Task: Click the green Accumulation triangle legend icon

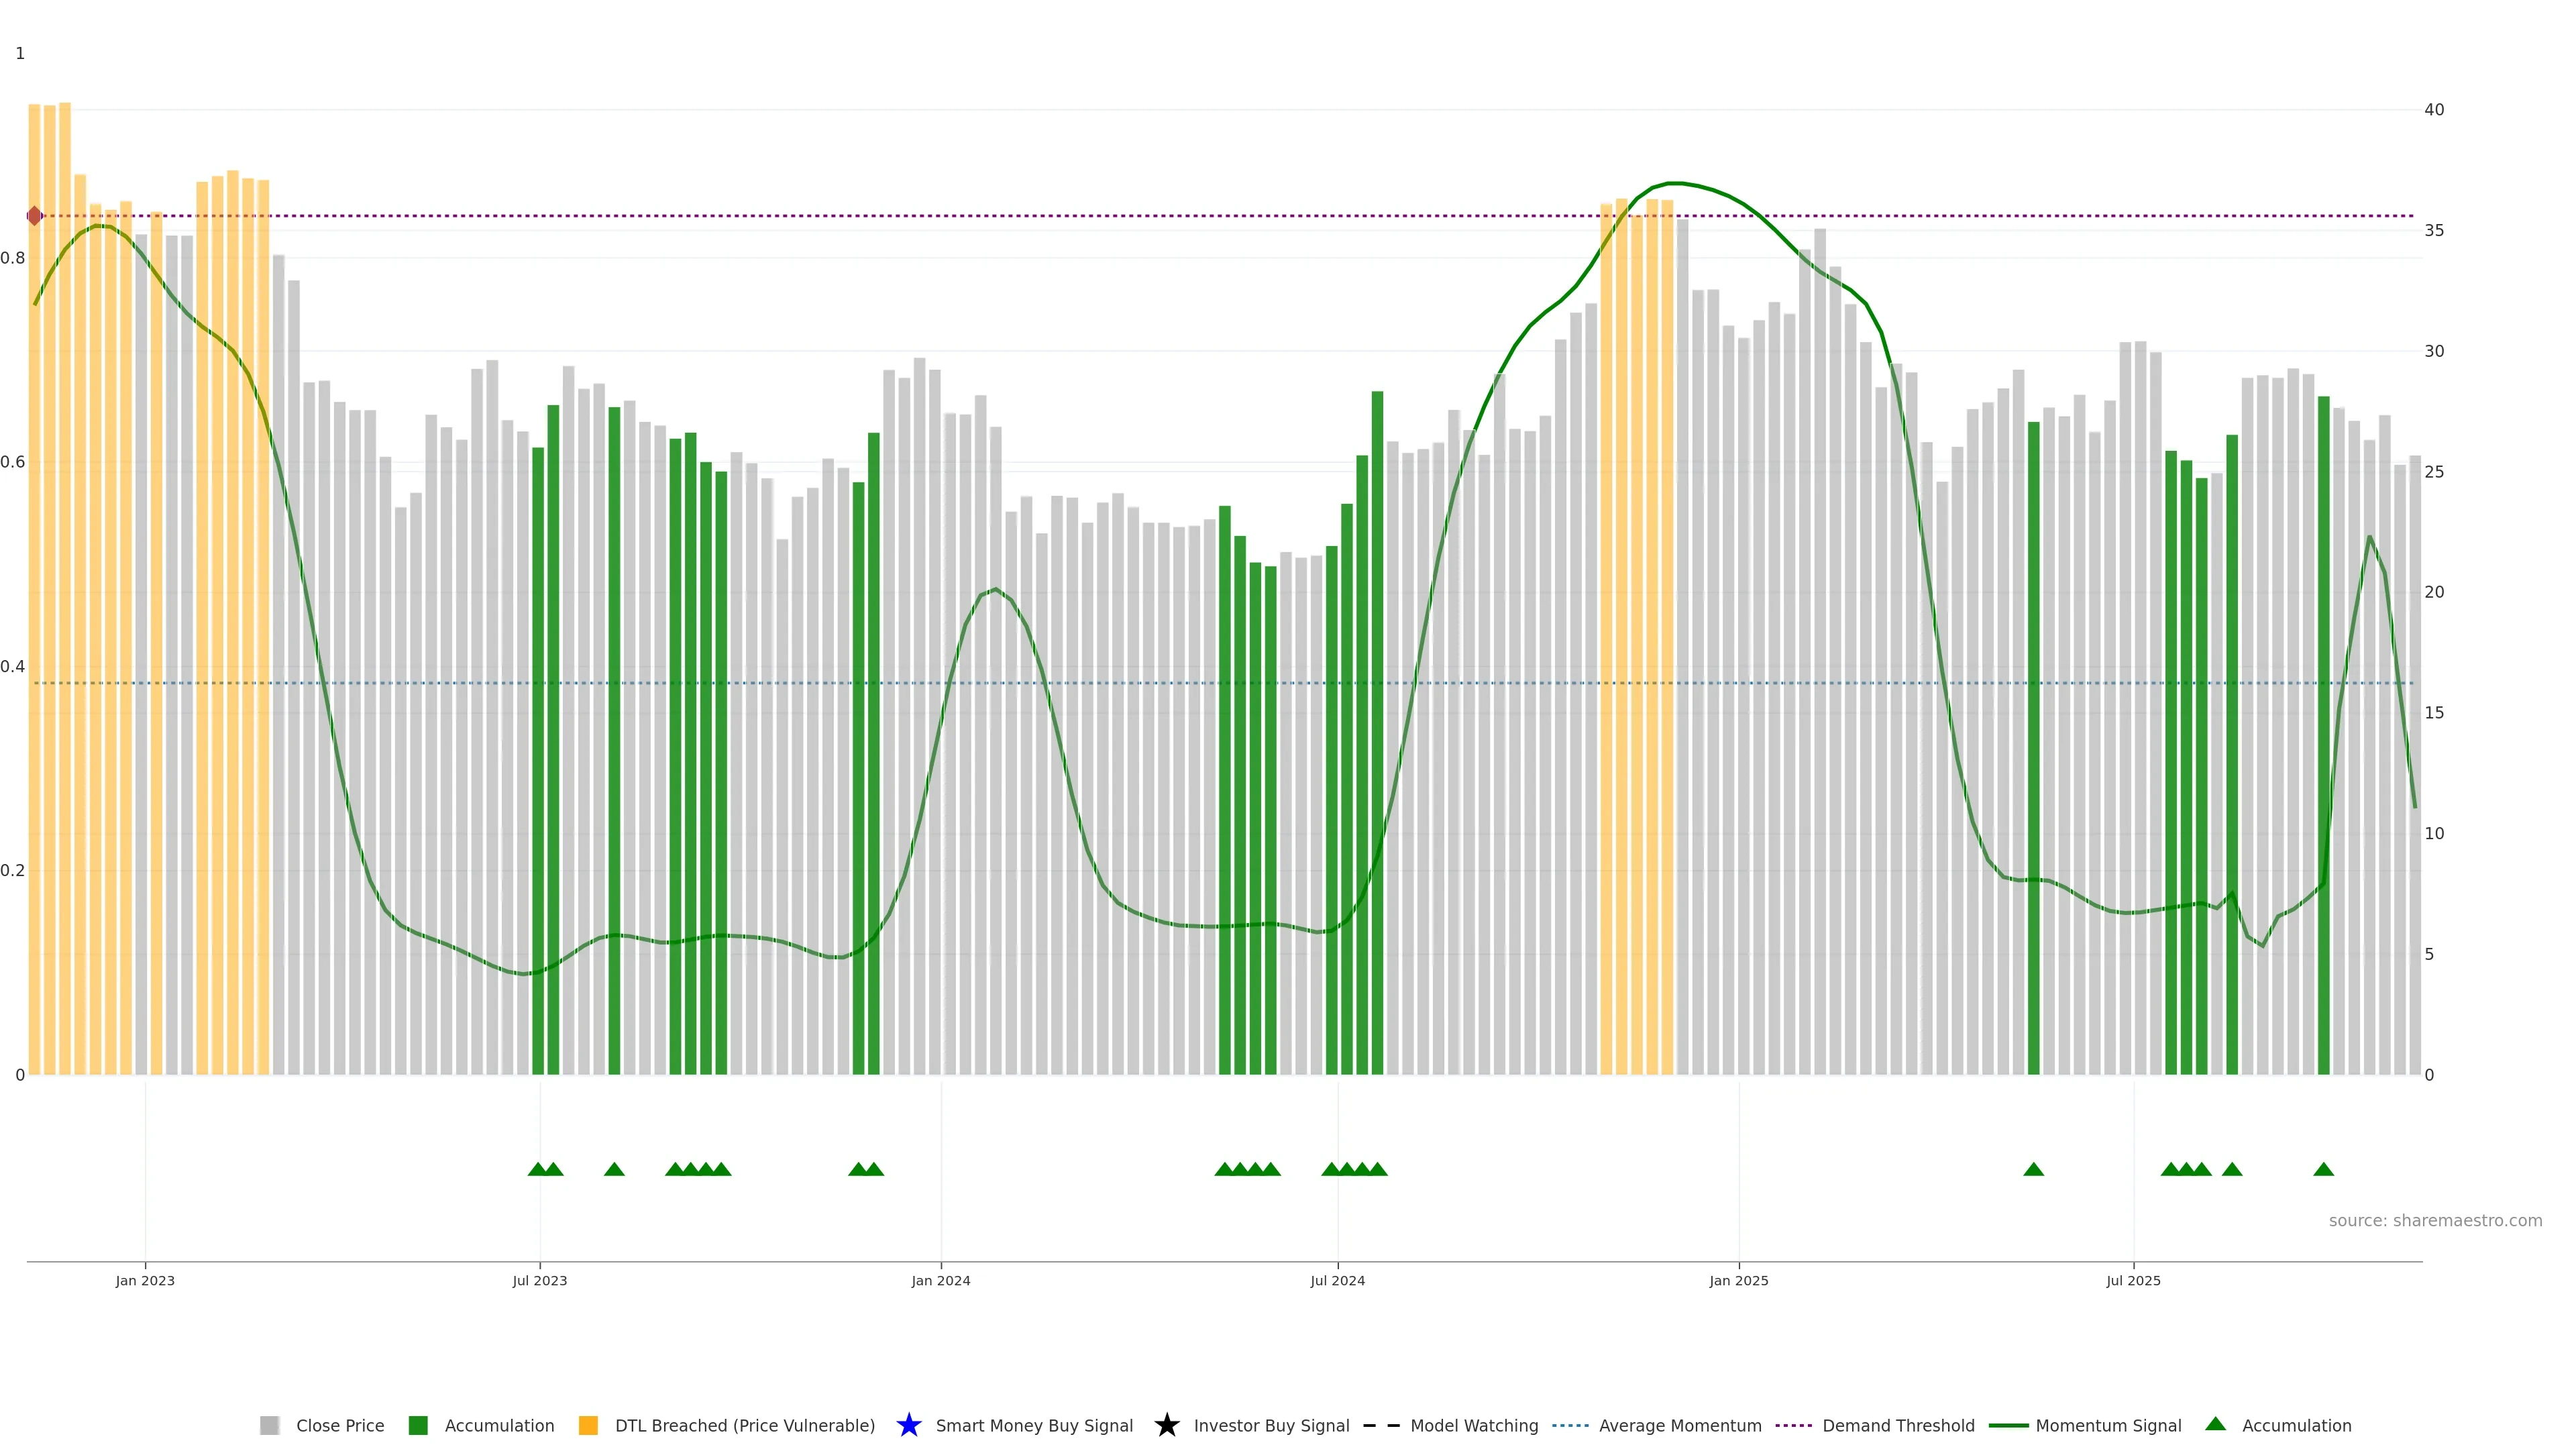Action: 2215,1424
